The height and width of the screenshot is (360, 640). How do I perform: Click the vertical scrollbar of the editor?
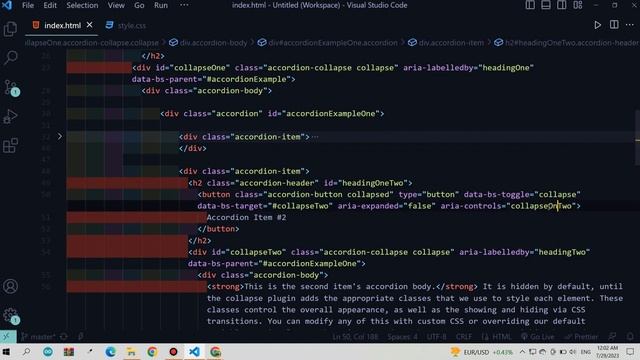click(637, 137)
